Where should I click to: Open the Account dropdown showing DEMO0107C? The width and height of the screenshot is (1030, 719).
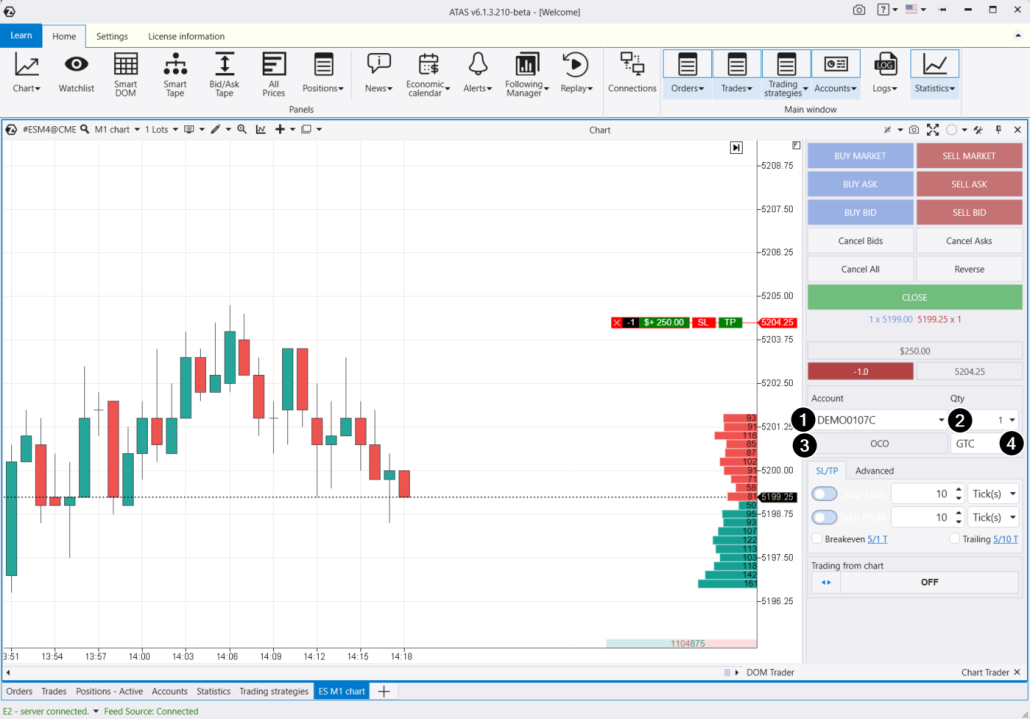click(879, 419)
